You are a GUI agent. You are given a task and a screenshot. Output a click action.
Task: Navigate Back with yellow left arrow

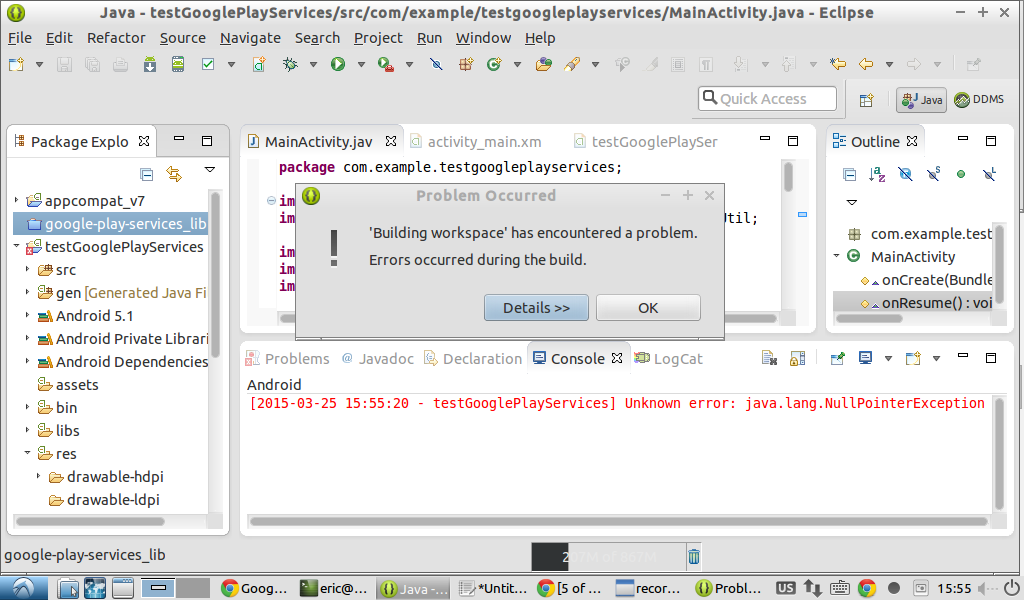click(866, 64)
